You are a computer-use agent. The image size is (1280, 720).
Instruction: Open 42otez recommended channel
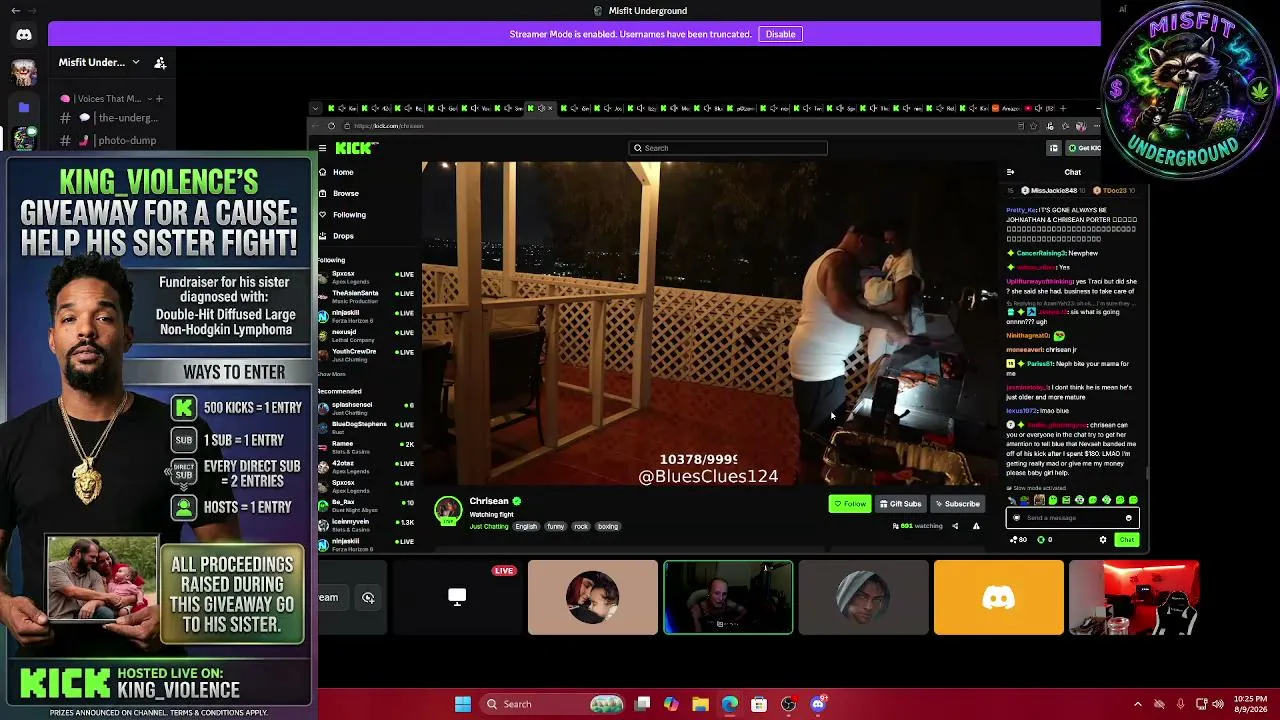[366, 465]
